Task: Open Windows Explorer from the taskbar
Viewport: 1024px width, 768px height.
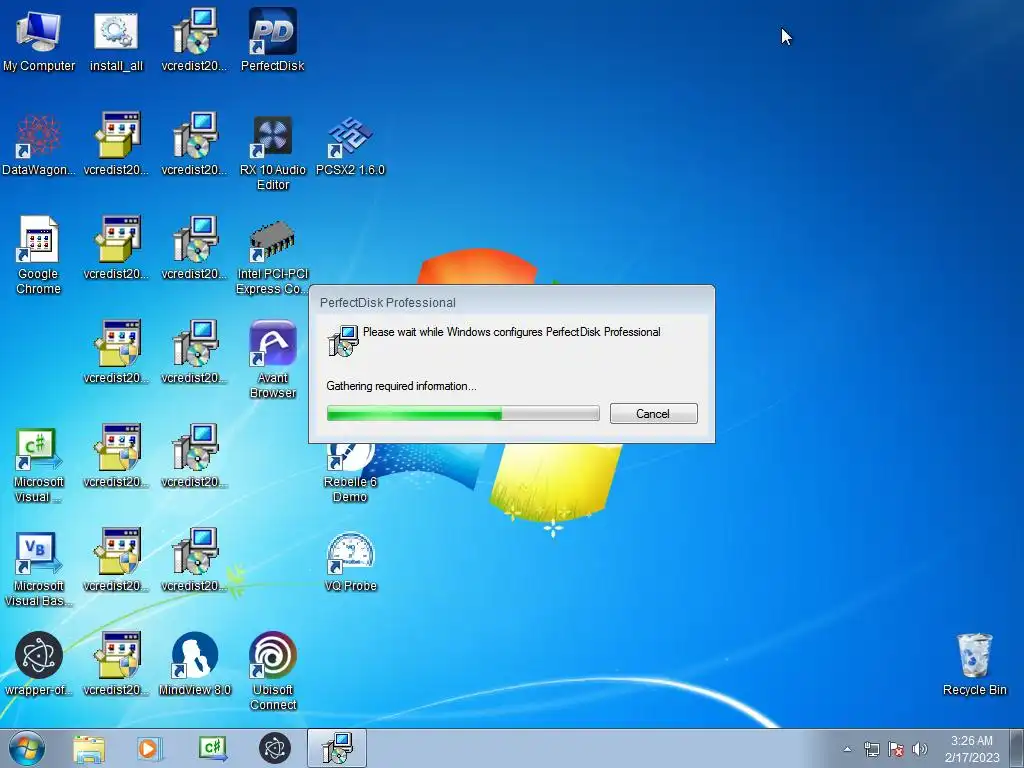Action: point(89,748)
